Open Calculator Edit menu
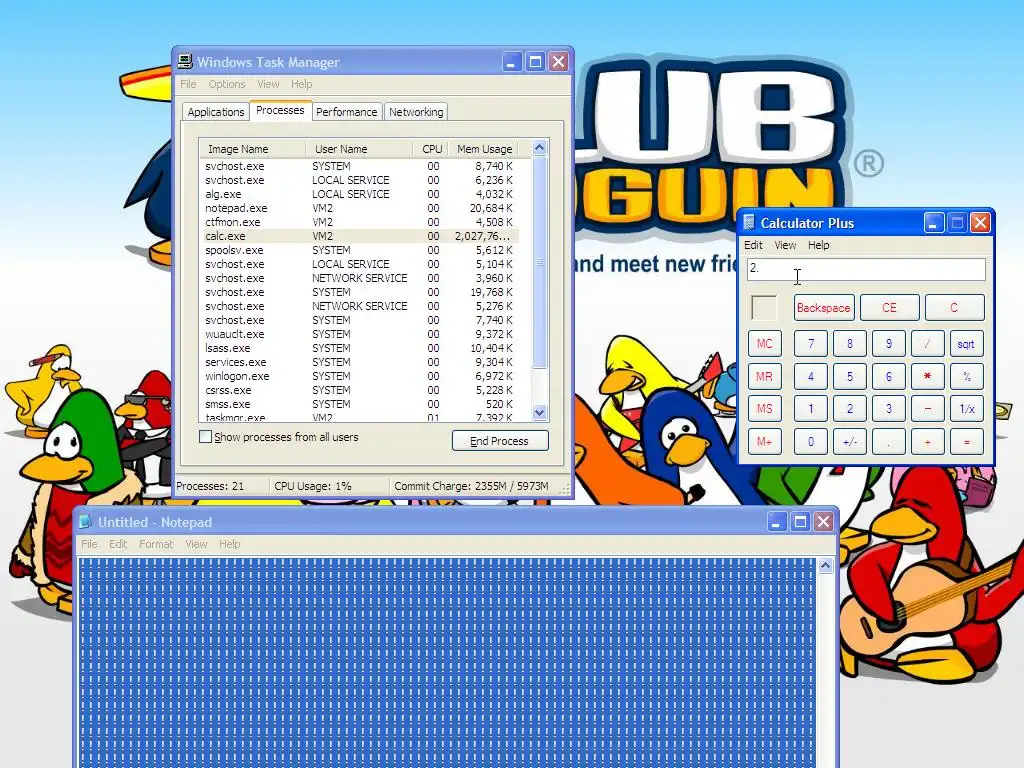The height and width of the screenshot is (768, 1024). coord(753,245)
